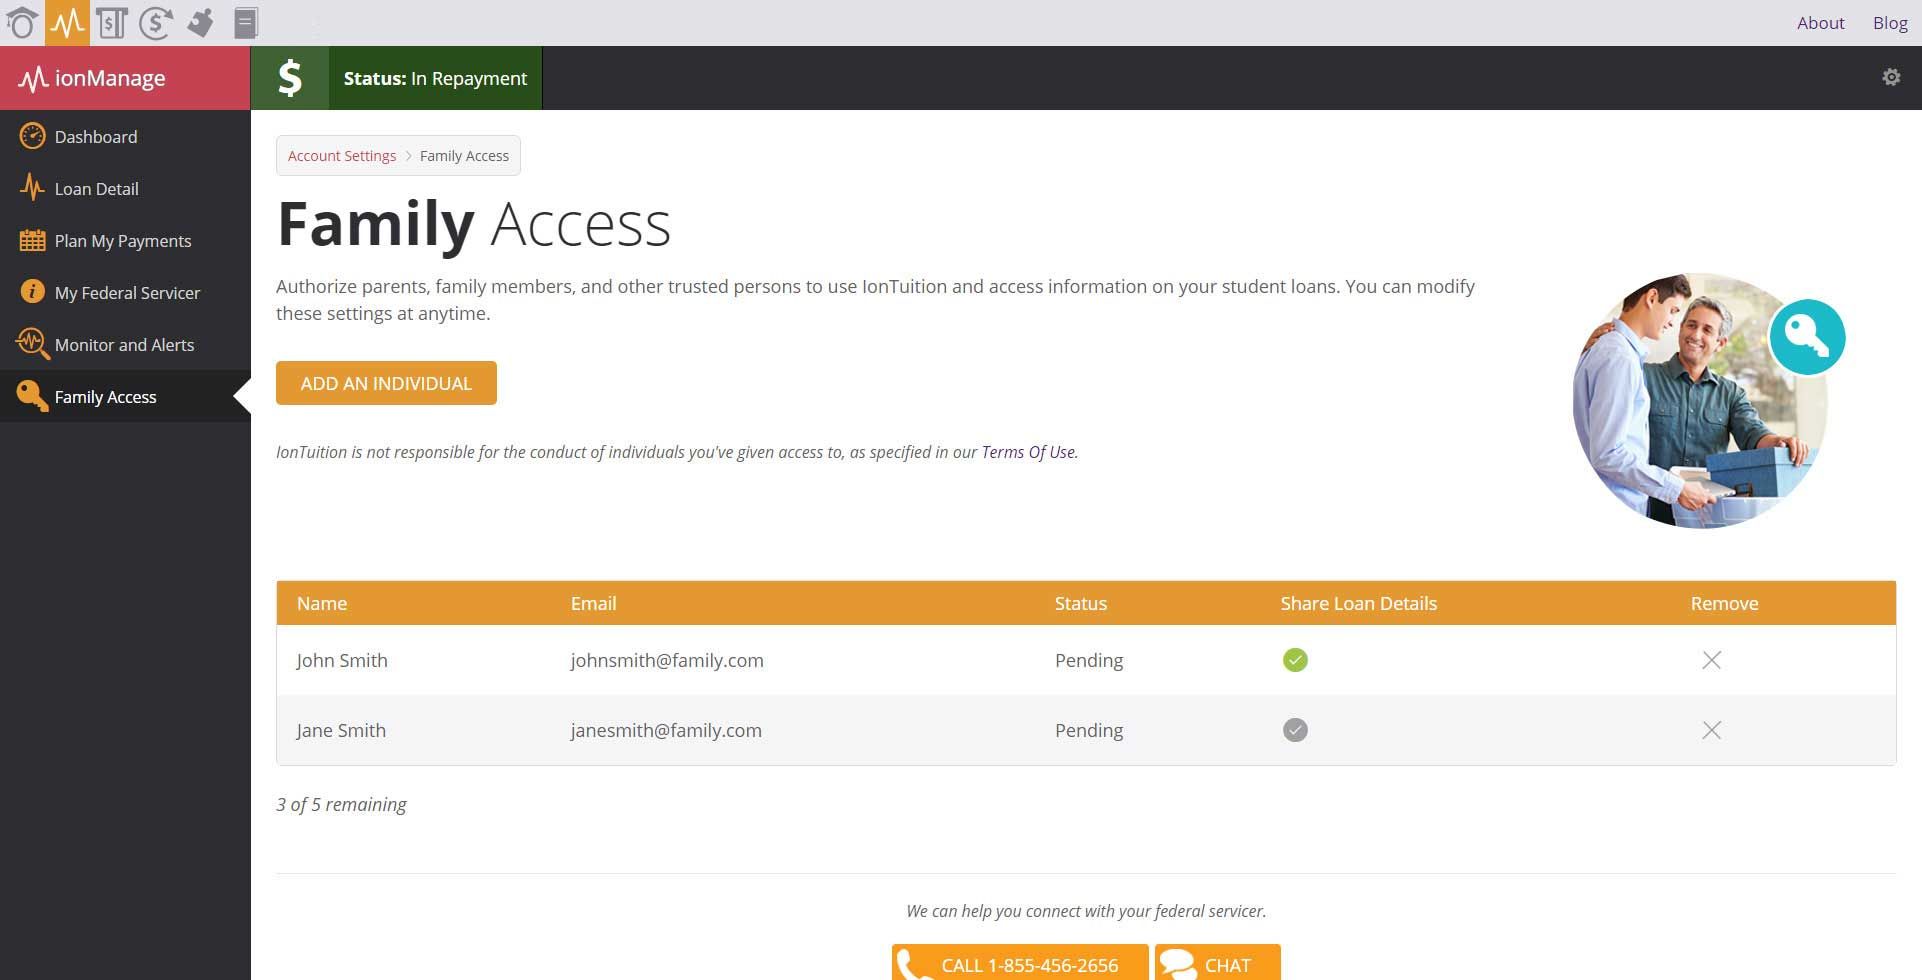Click johnsmith@family.com email cell
Image resolution: width=1922 pixels, height=980 pixels.
point(667,660)
